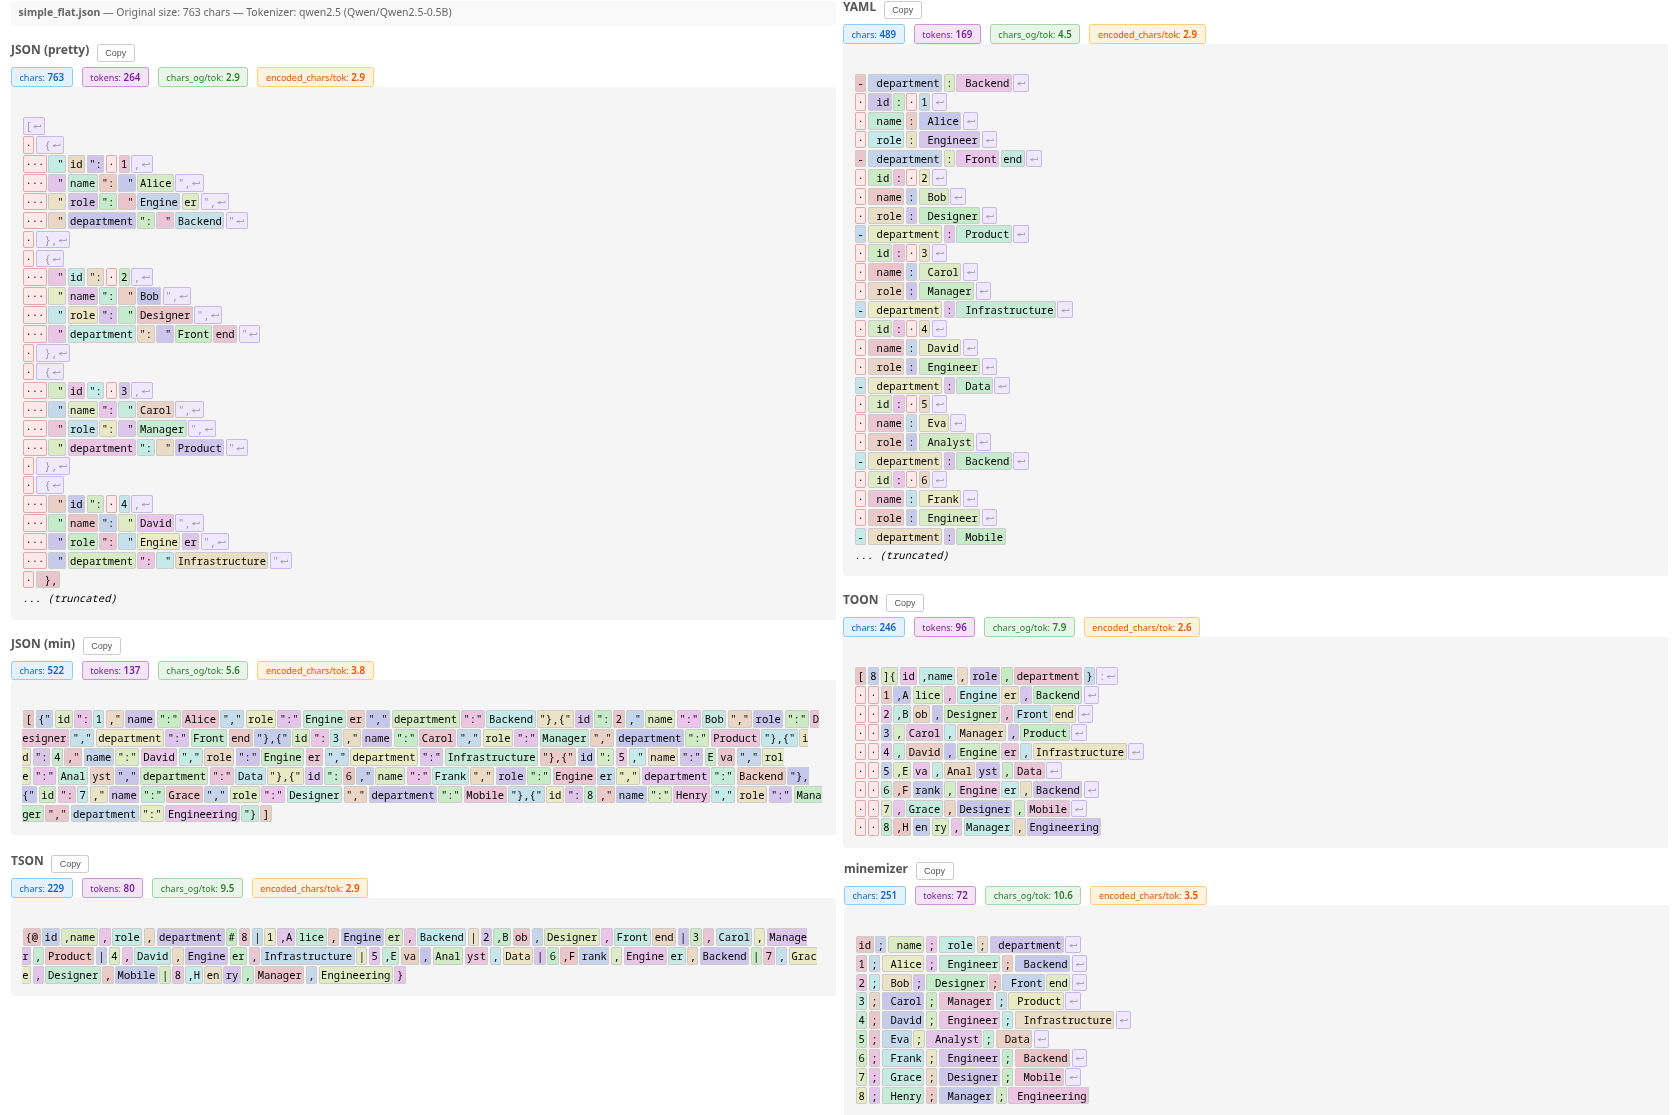1677x1115 pixels.
Task: Click the Copy button beside TSON
Action: pos(70,864)
